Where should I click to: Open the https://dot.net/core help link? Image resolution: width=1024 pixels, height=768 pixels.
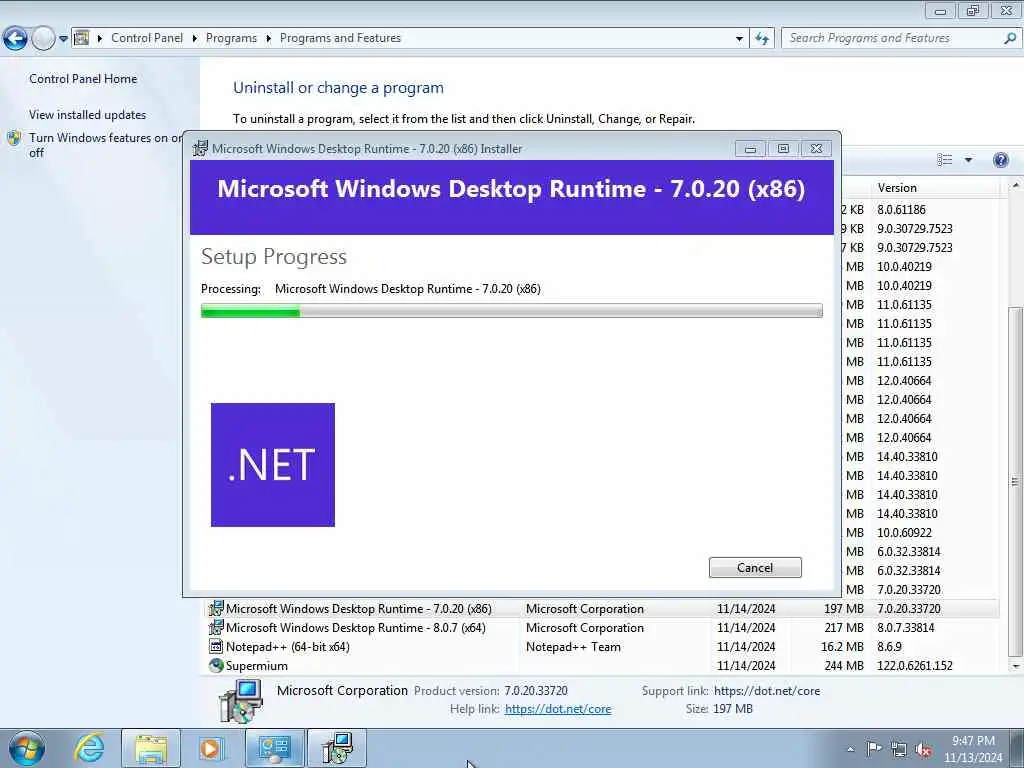(x=558, y=709)
